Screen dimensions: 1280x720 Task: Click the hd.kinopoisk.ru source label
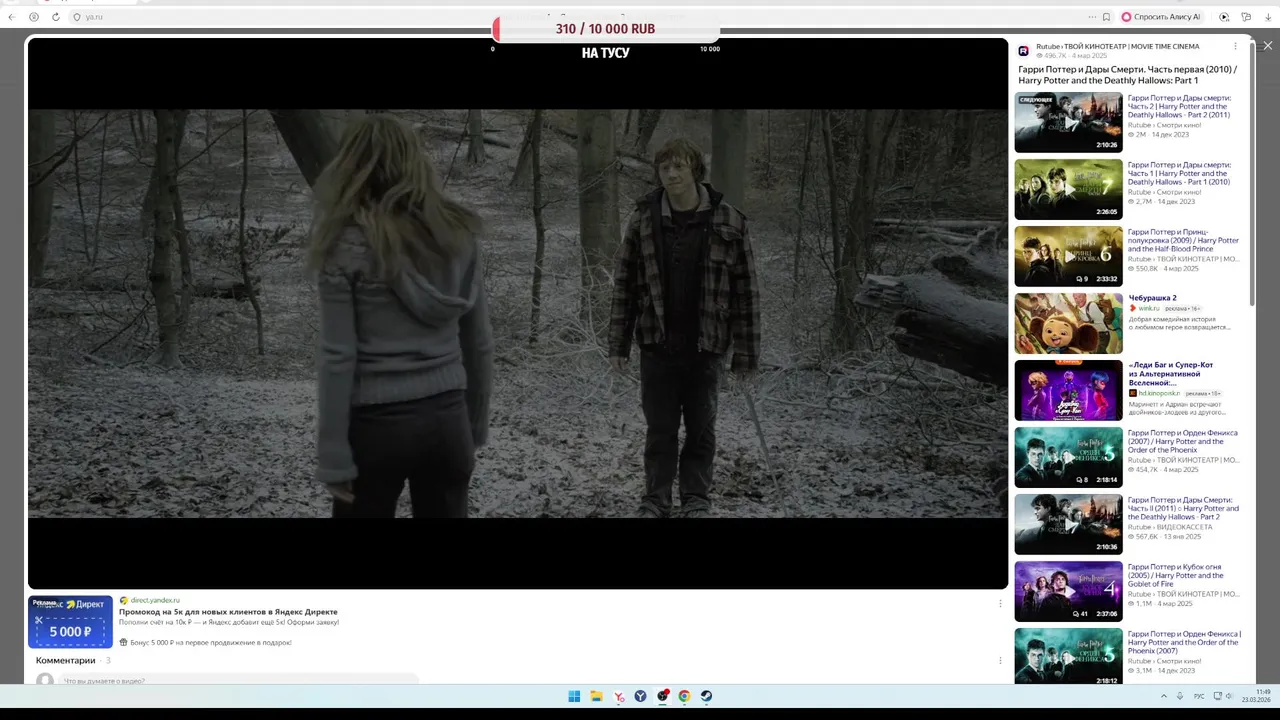coord(1159,394)
